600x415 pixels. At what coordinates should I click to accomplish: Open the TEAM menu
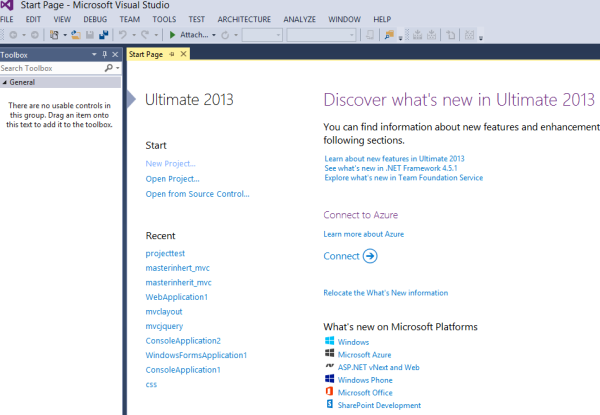coord(130,20)
